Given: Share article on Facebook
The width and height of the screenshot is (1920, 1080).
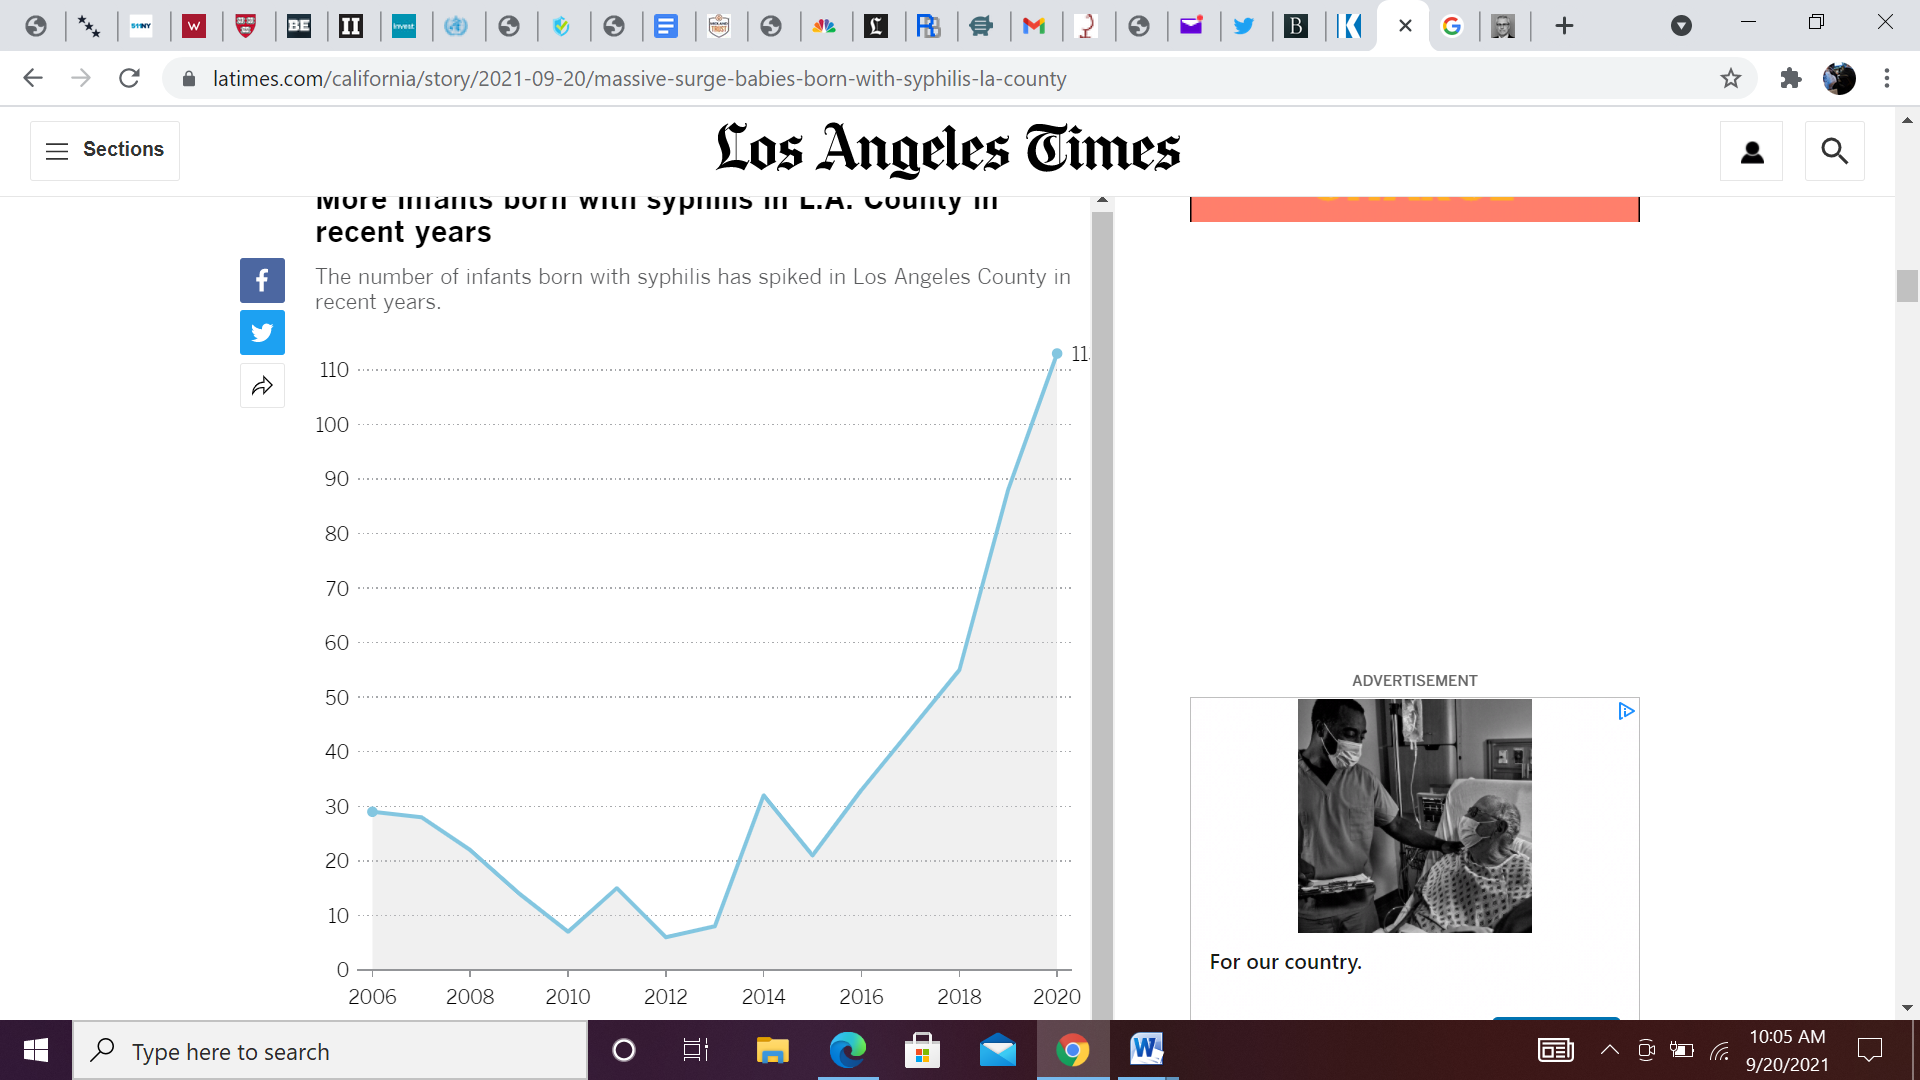Looking at the screenshot, I should click(x=262, y=280).
